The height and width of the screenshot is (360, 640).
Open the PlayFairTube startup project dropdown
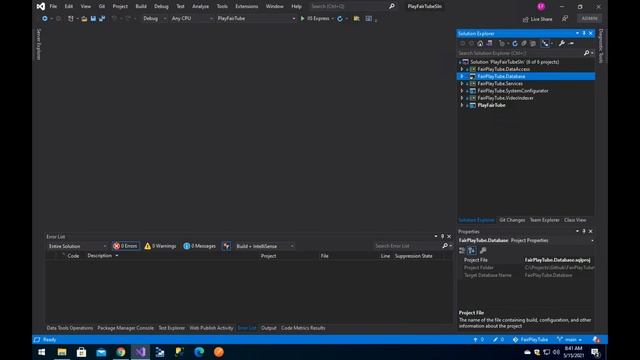[x=256, y=18]
